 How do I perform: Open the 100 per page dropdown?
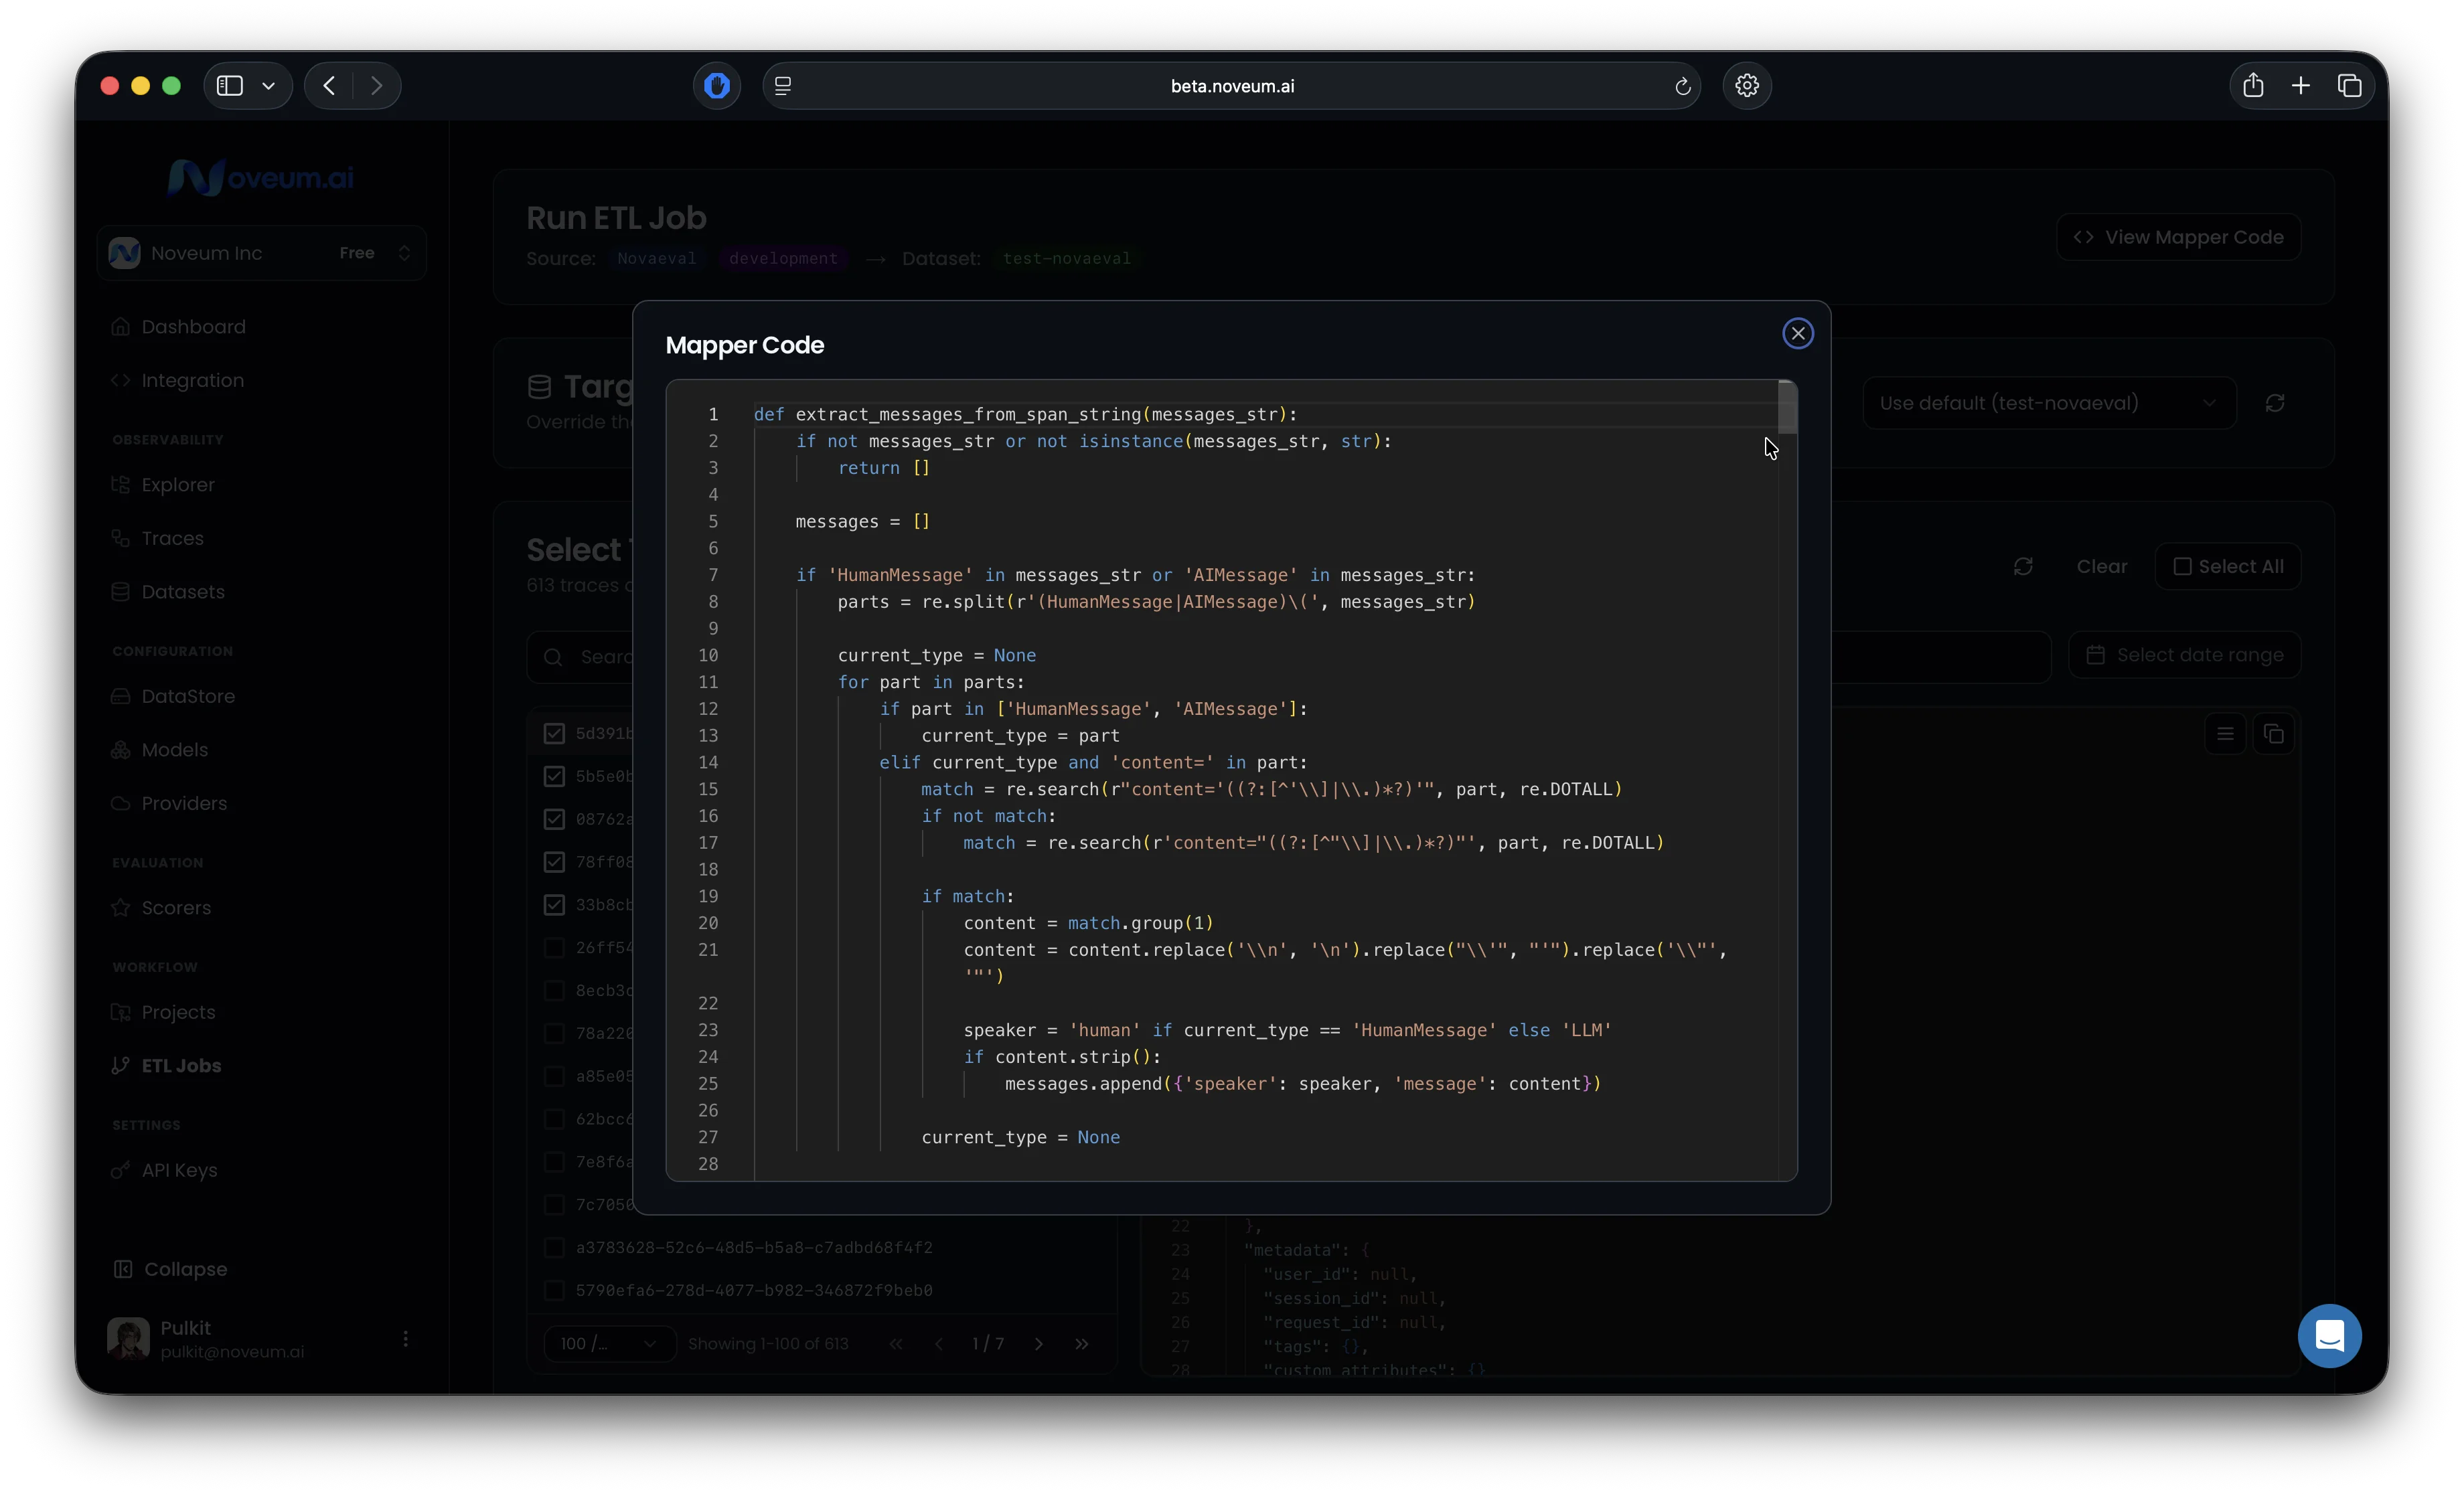pos(608,1343)
